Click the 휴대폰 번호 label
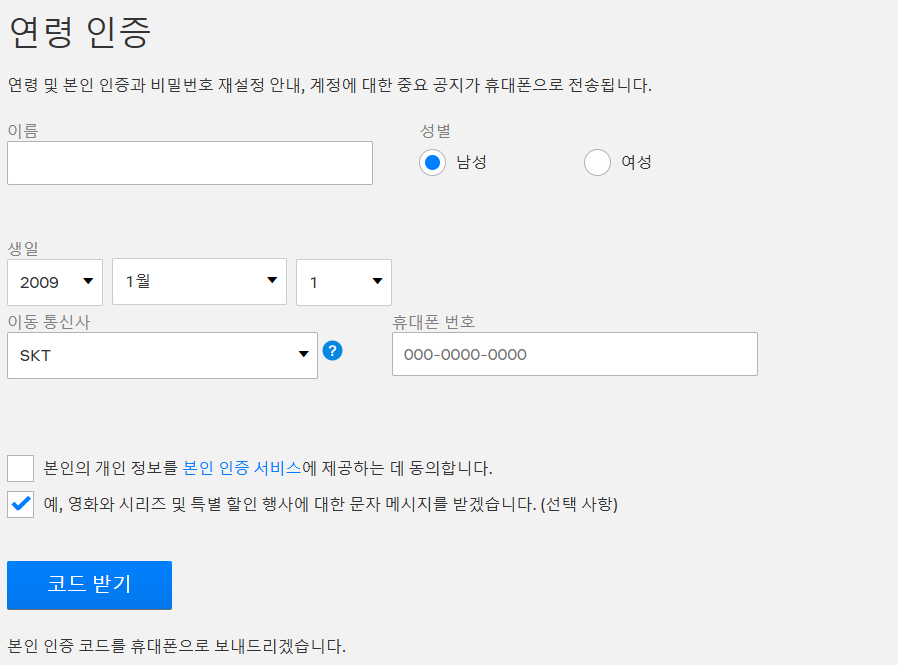Screen dimensions: 898x665 pyautogui.click(x=434, y=322)
